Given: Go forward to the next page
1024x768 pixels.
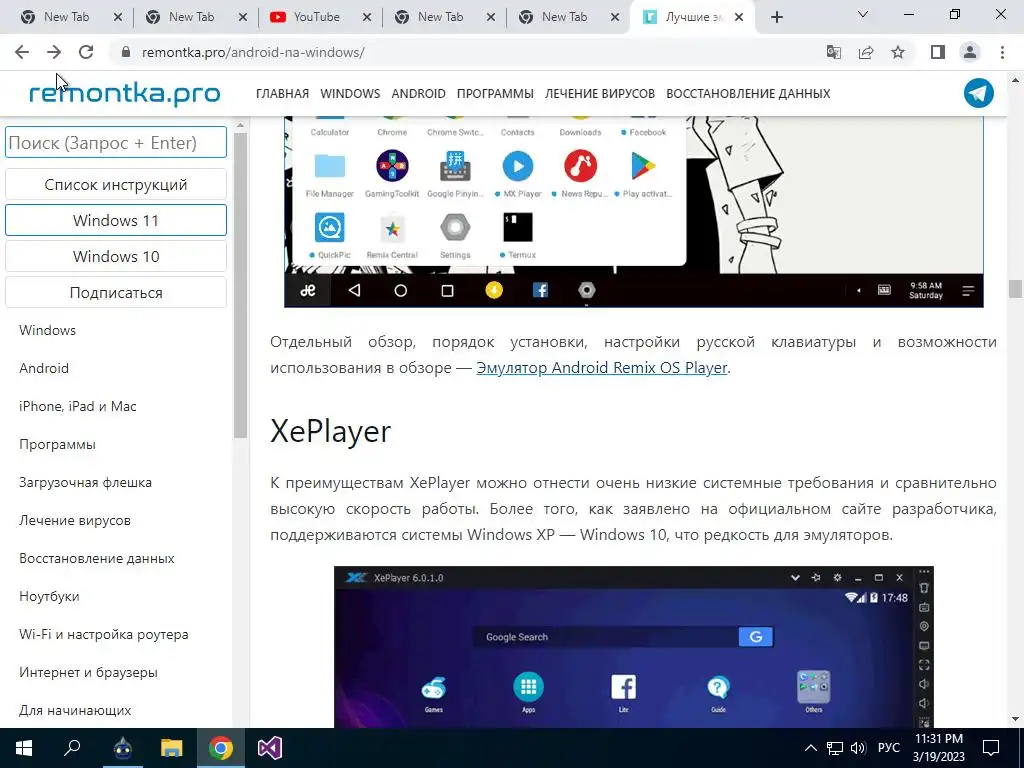Looking at the screenshot, I should [x=54, y=52].
